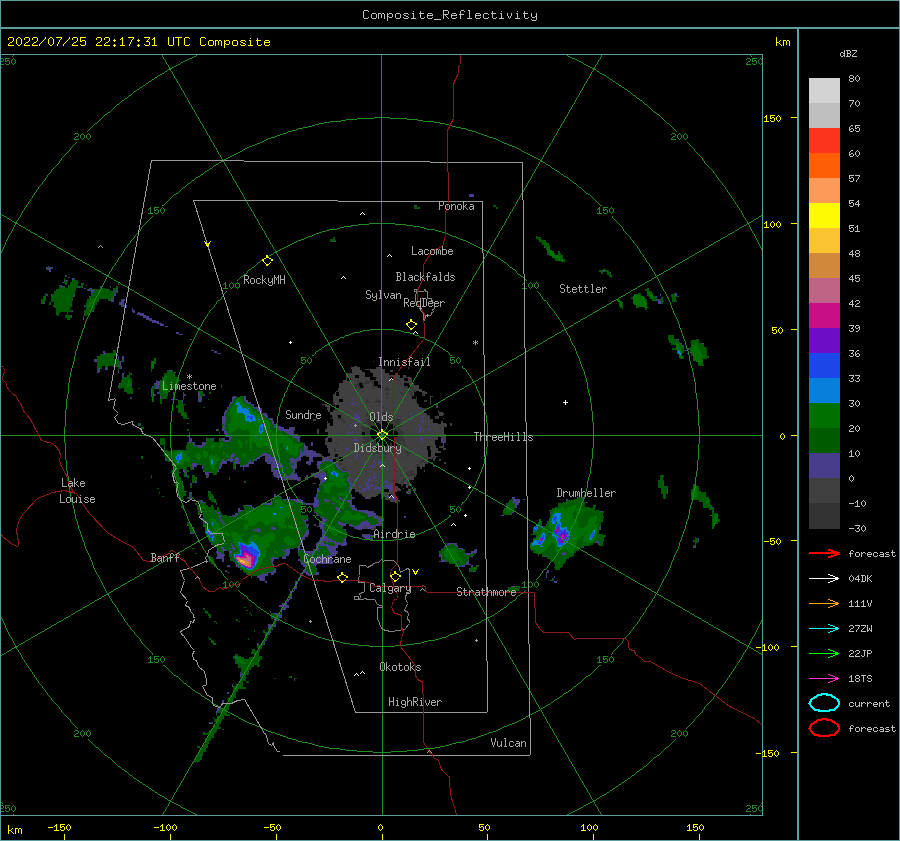This screenshot has width=900, height=841.
Task: Click the radar center diamond near Olds
Action: pyautogui.click(x=382, y=435)
